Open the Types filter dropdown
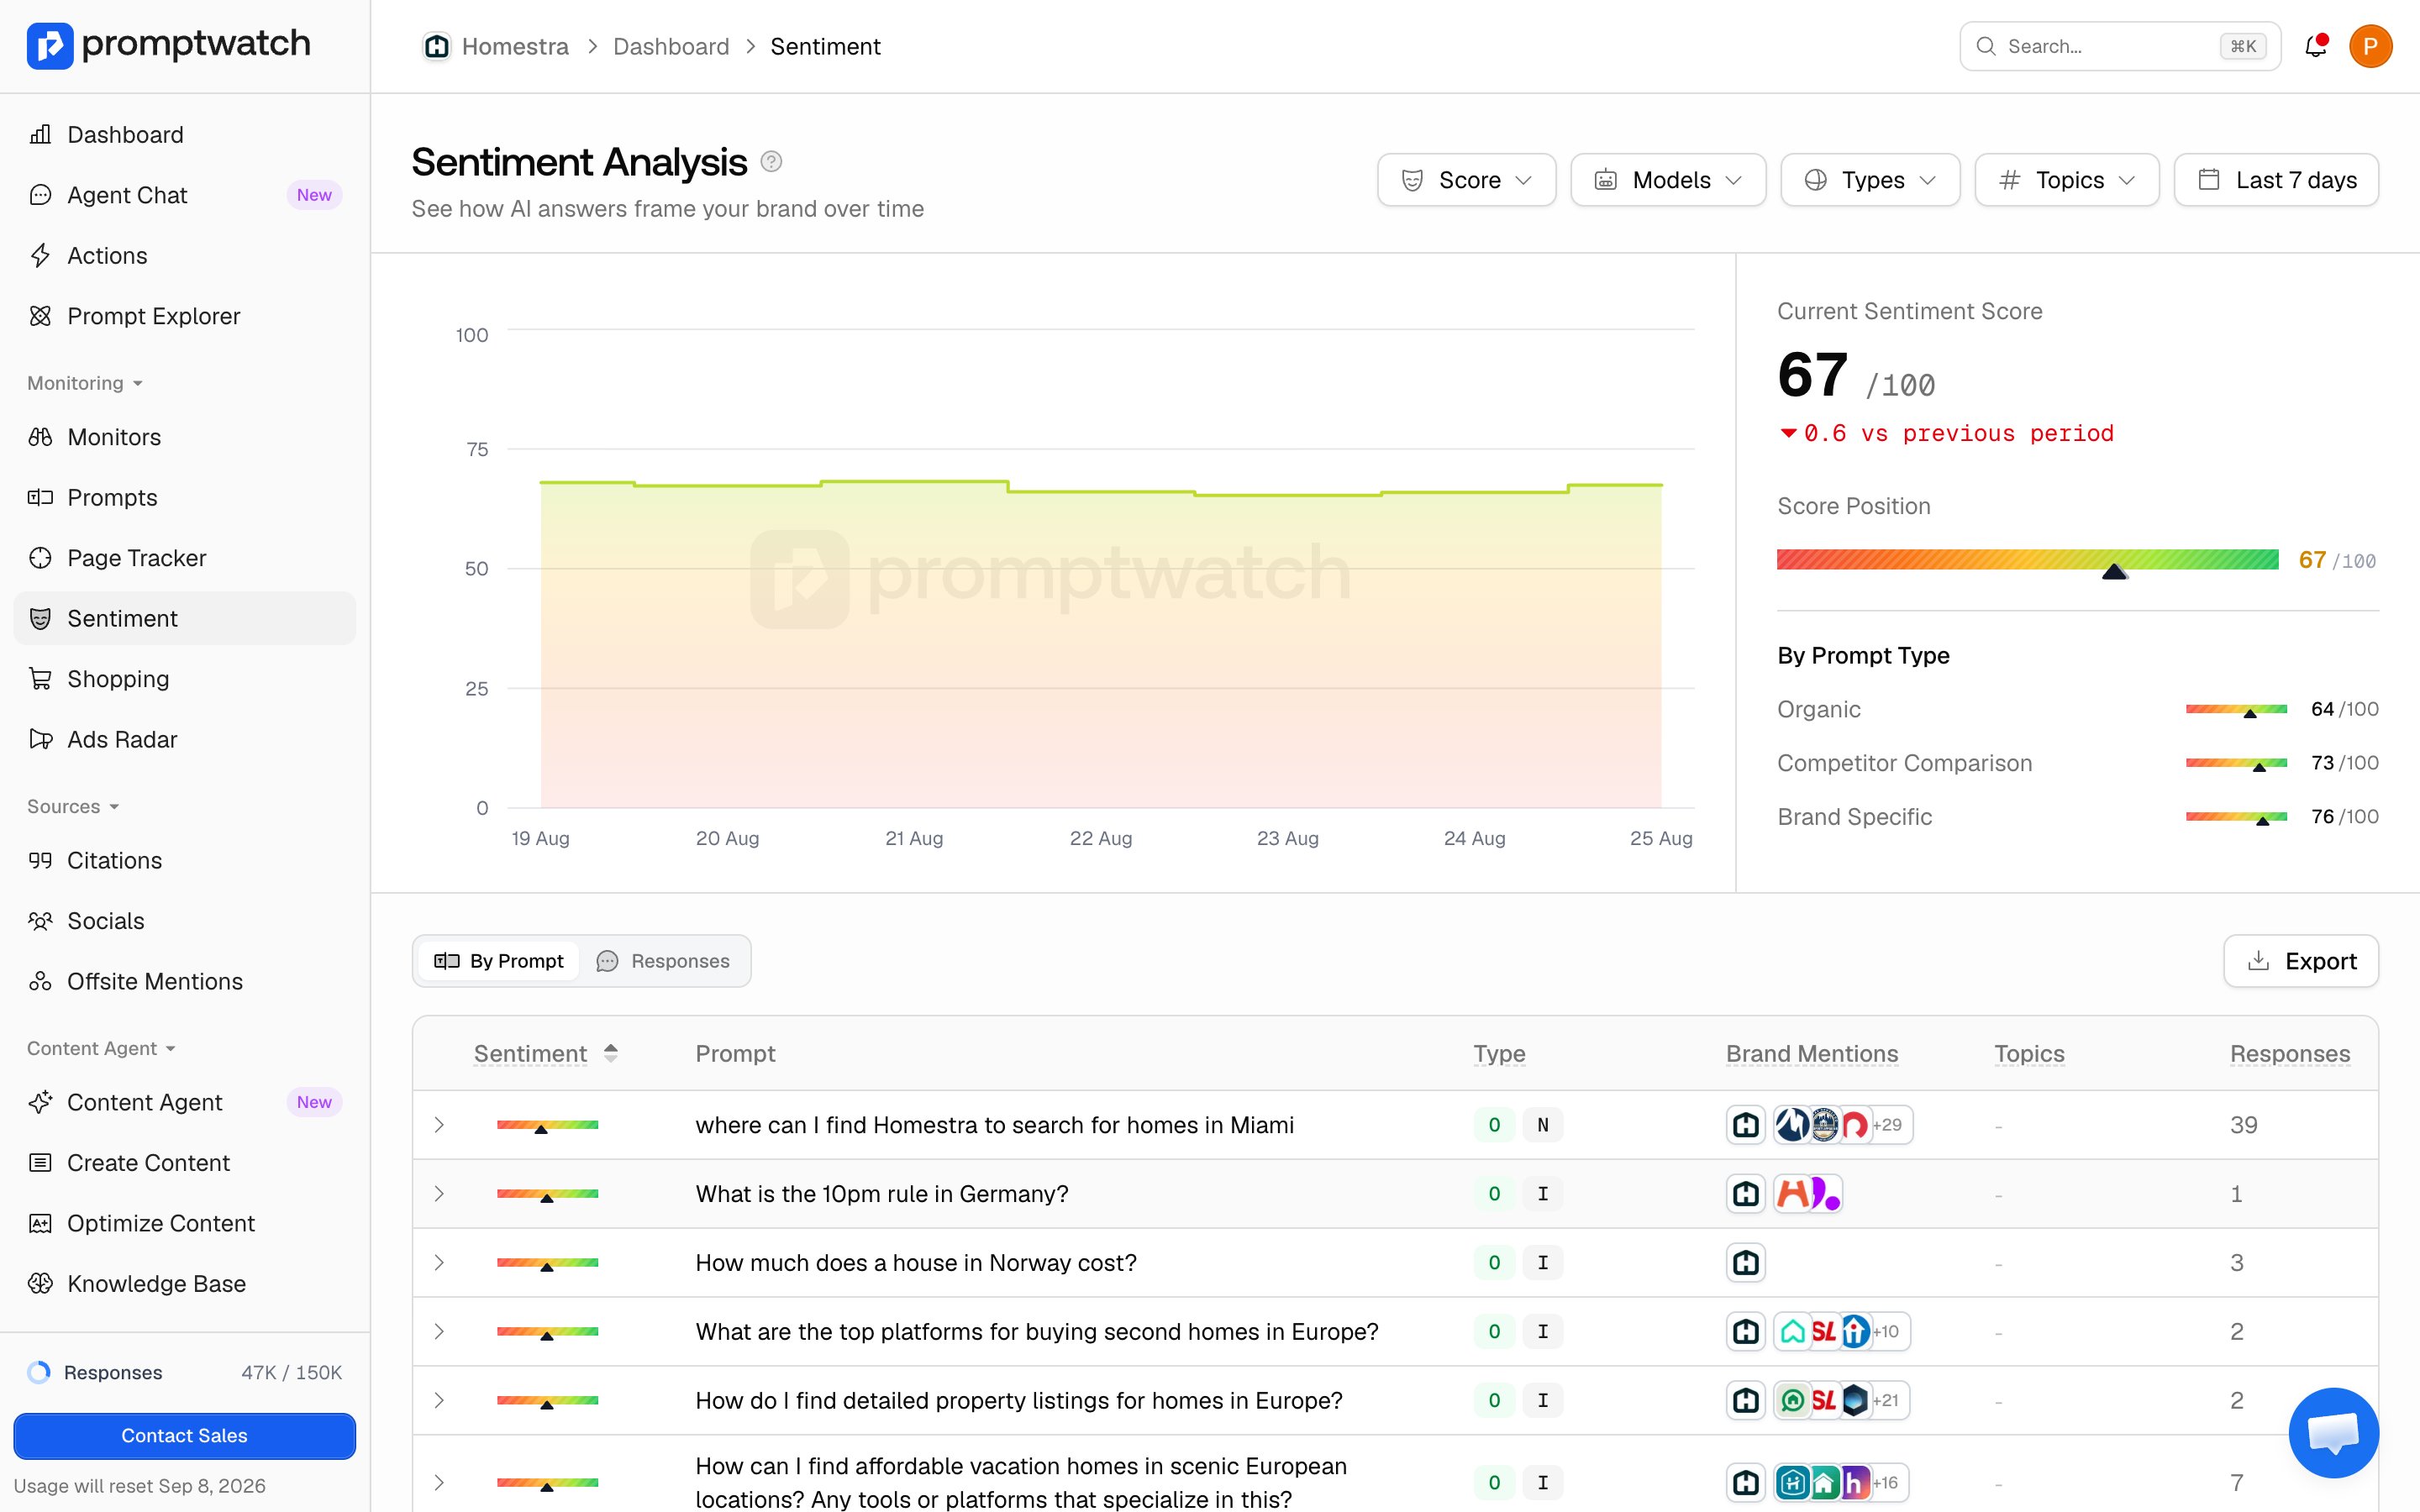The image size is (2420, 1512). pos(1870,180)
